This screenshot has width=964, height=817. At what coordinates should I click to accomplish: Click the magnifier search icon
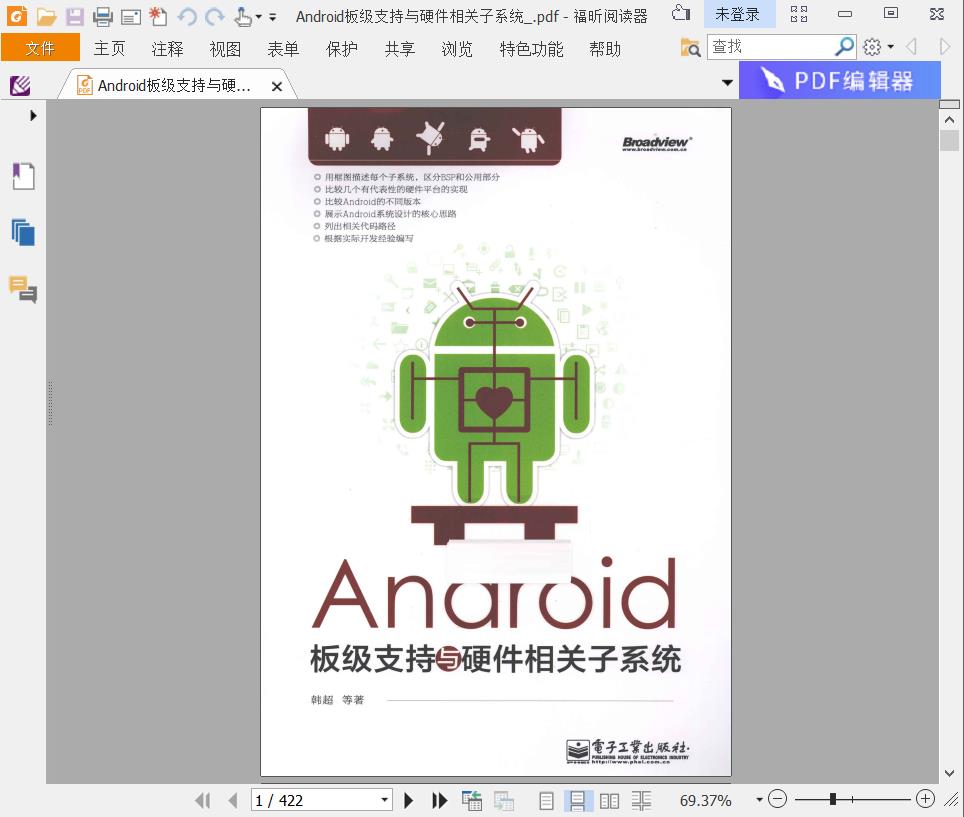845,47
